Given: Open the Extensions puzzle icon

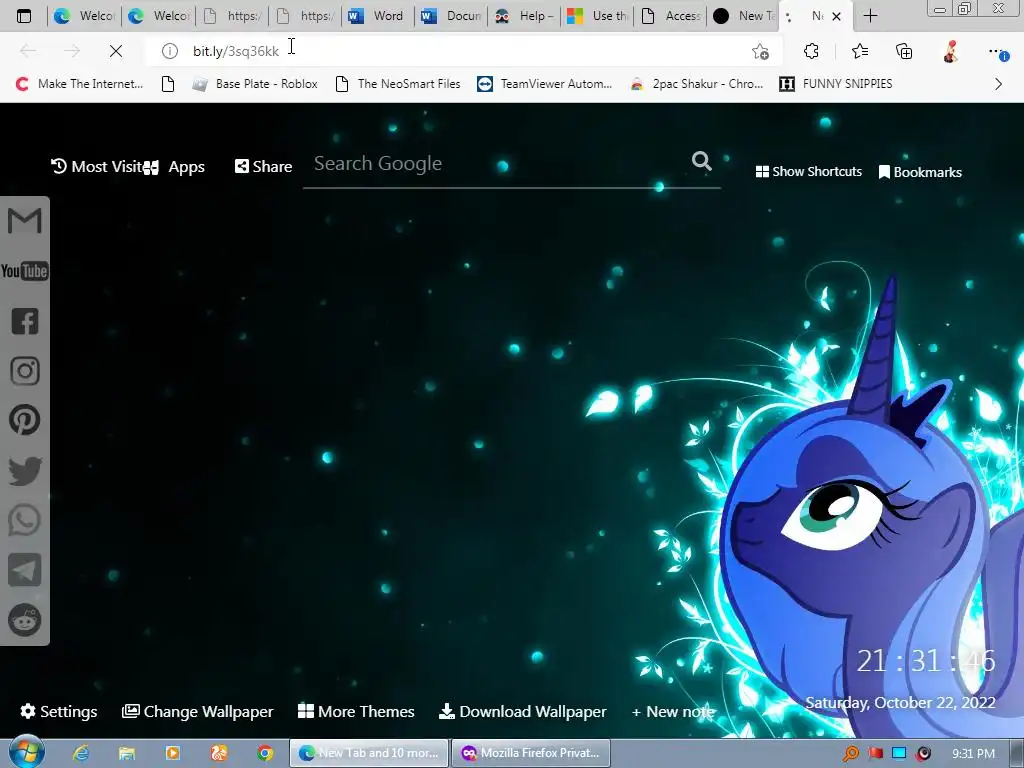Looking at the screenshot, I should 811,51.
